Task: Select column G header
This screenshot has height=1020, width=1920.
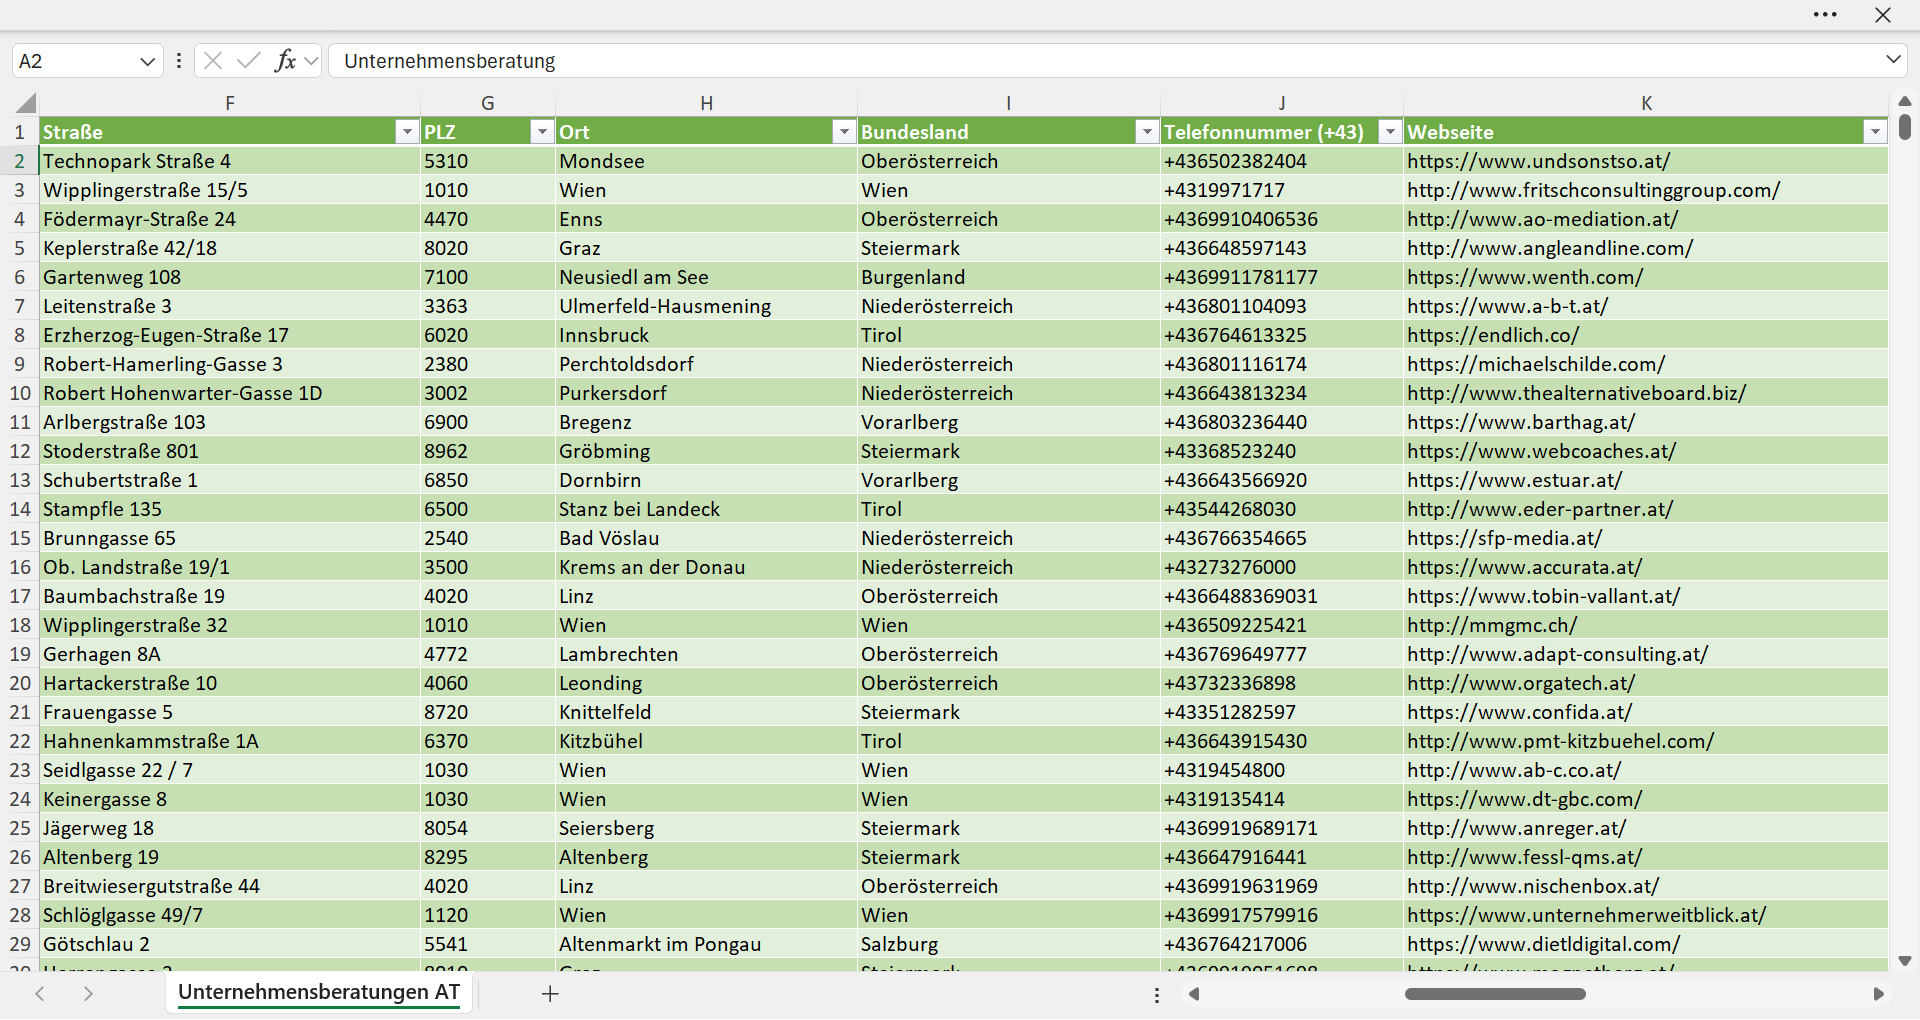Action: click(488, 103)
